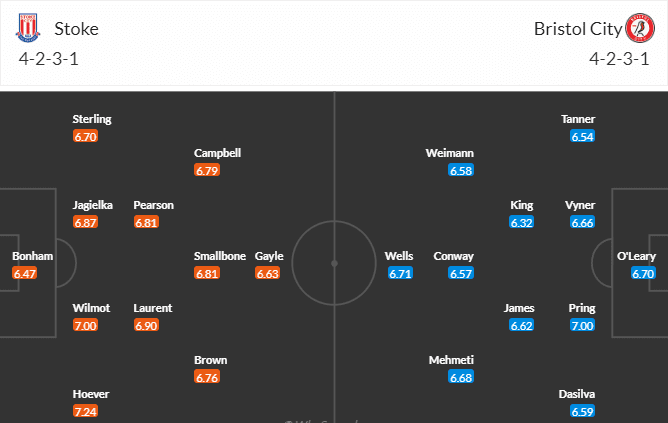
Task: Select Bristol City defender Tanner
Action: pyautogui.click(x=579, y=119)
